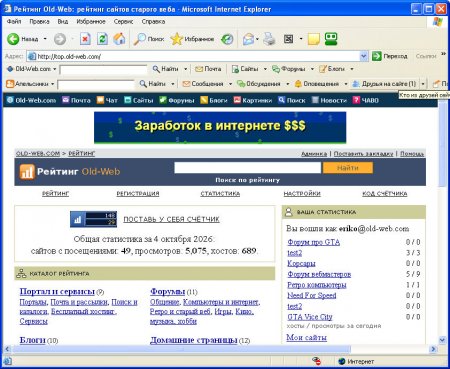Click Найти on Old-Web toolbar
The height and width of the screenshot is (369, 450).
166,69
